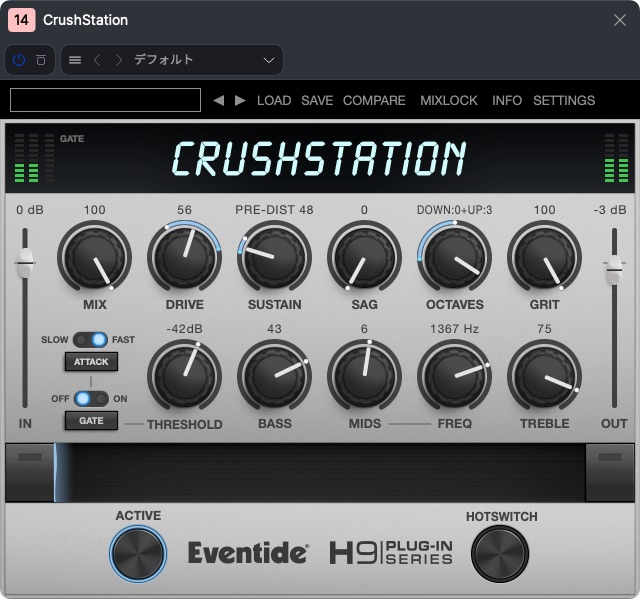Click the DRIVE knob

(x=184, y=257)
